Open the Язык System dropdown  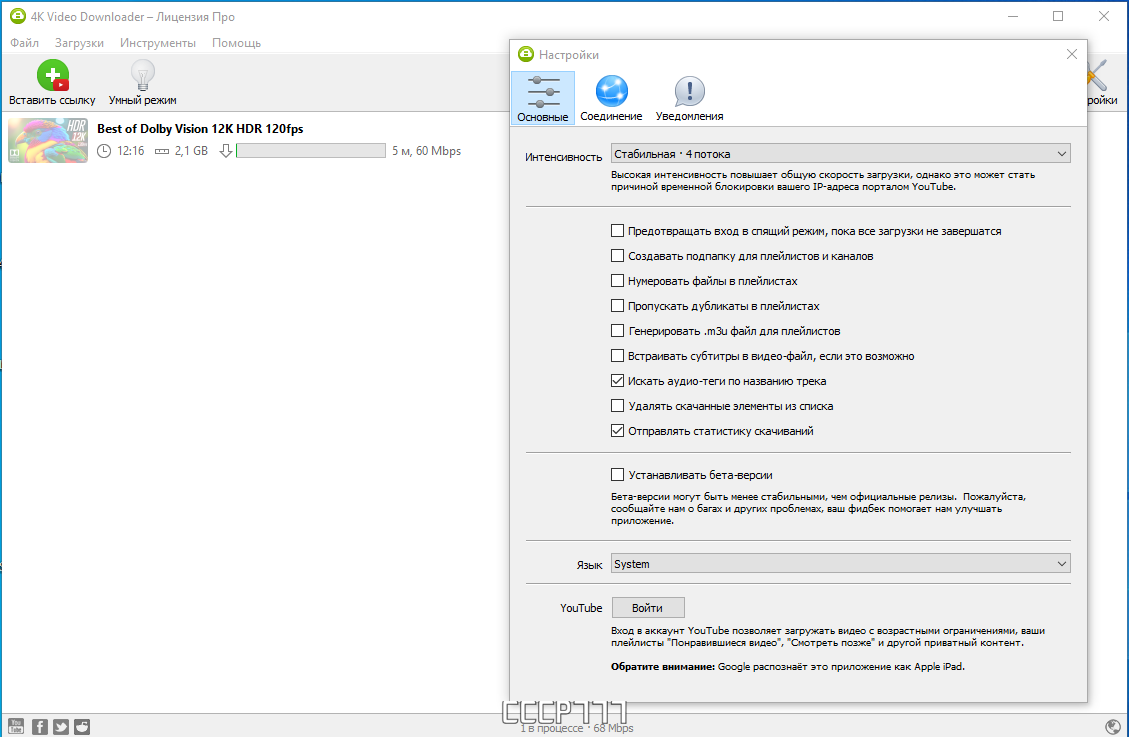coord(840,564)
